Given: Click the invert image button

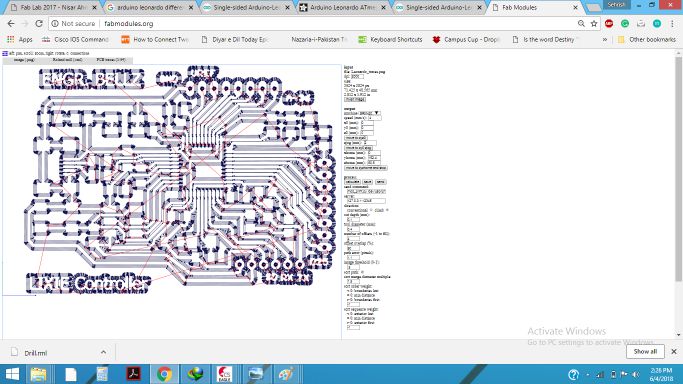Looking at the screenshot, I should pos(355,100).
